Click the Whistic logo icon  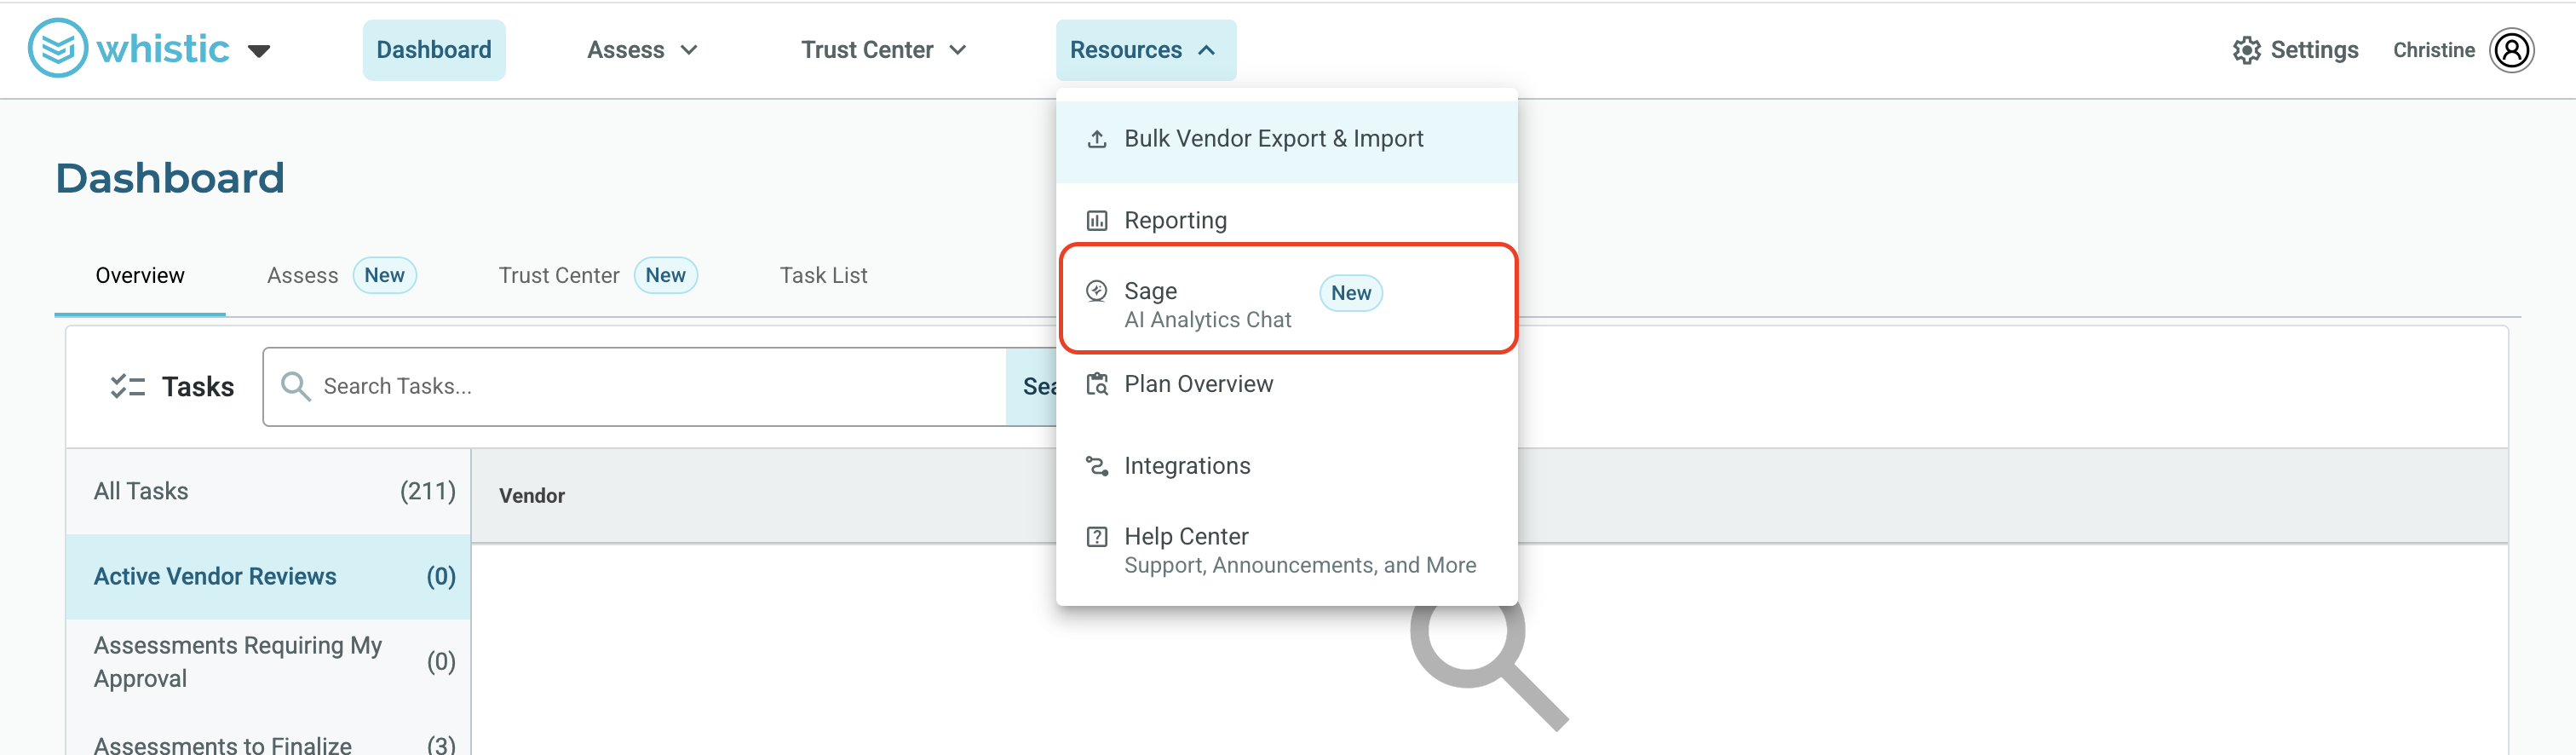57,48
